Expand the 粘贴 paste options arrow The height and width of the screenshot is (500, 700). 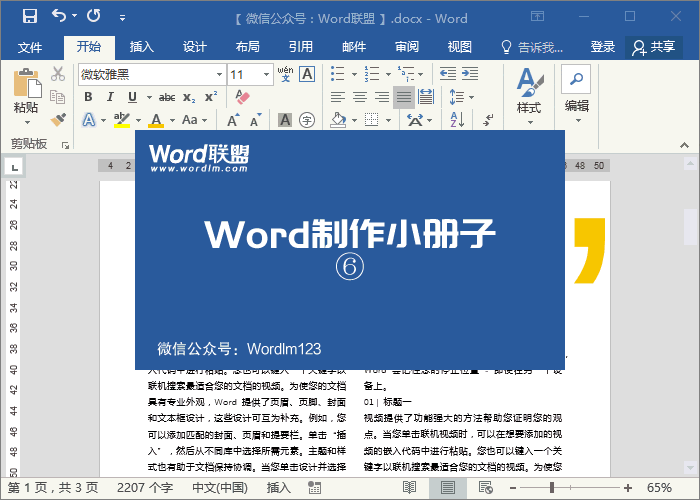pyautogui.click(x=27, y=122)
